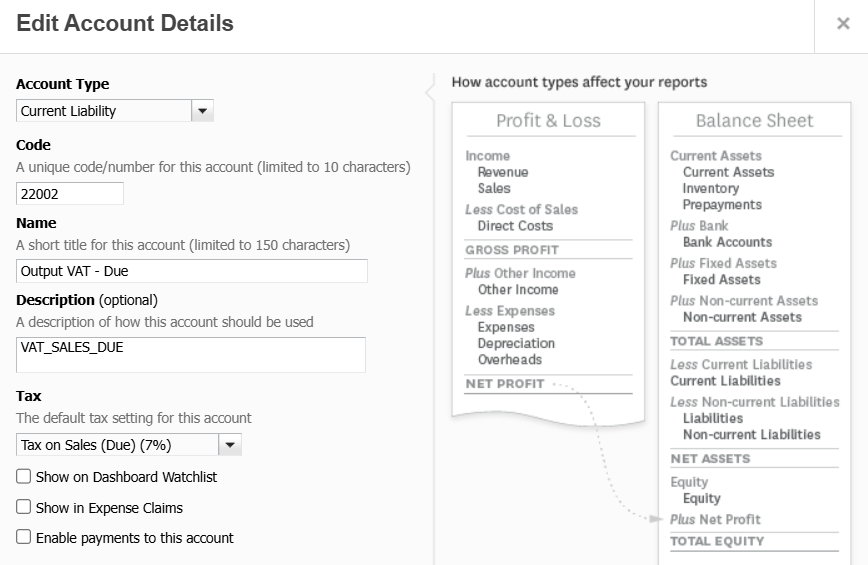Click the Show on Dashboard Watchlist label
Image resolution: width=868 pixels, height=565 pixels.
point(126,477)
